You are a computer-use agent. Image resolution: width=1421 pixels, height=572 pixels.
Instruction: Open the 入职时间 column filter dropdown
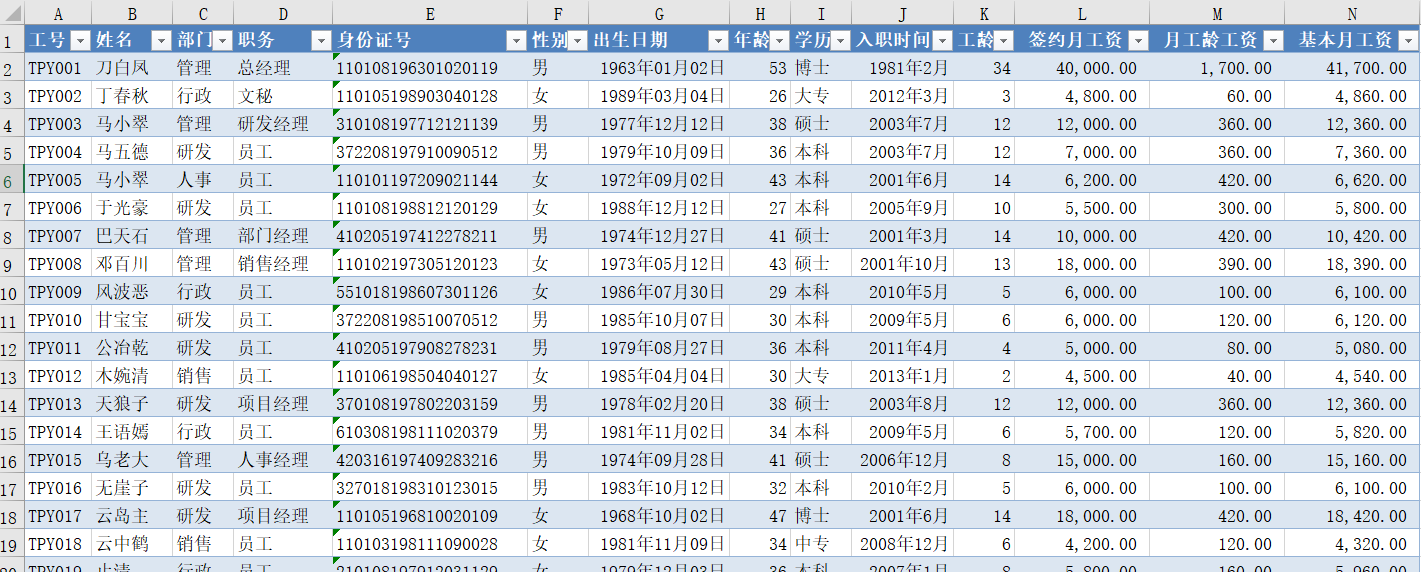(x=942, y=41)
